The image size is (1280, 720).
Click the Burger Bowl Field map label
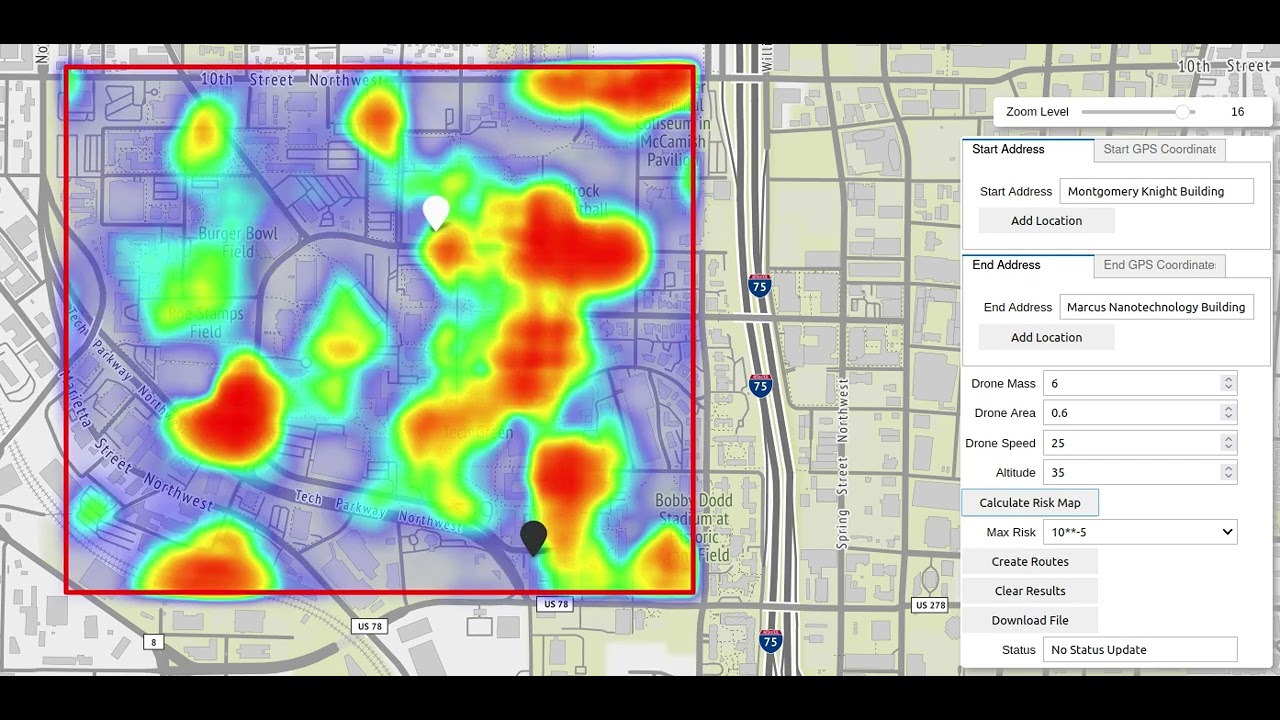coord(238,242)
